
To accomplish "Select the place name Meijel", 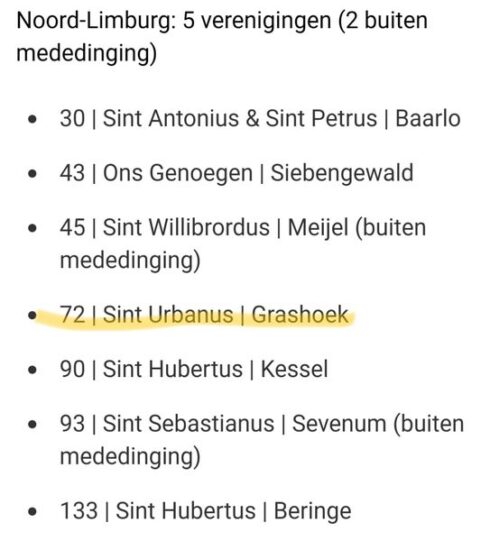I will pos(318,228).
